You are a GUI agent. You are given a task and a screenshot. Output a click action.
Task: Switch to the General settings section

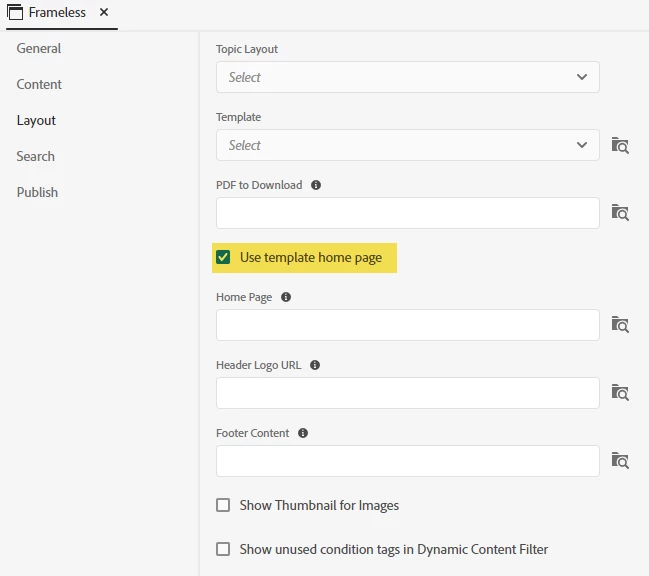coord(39,48)
